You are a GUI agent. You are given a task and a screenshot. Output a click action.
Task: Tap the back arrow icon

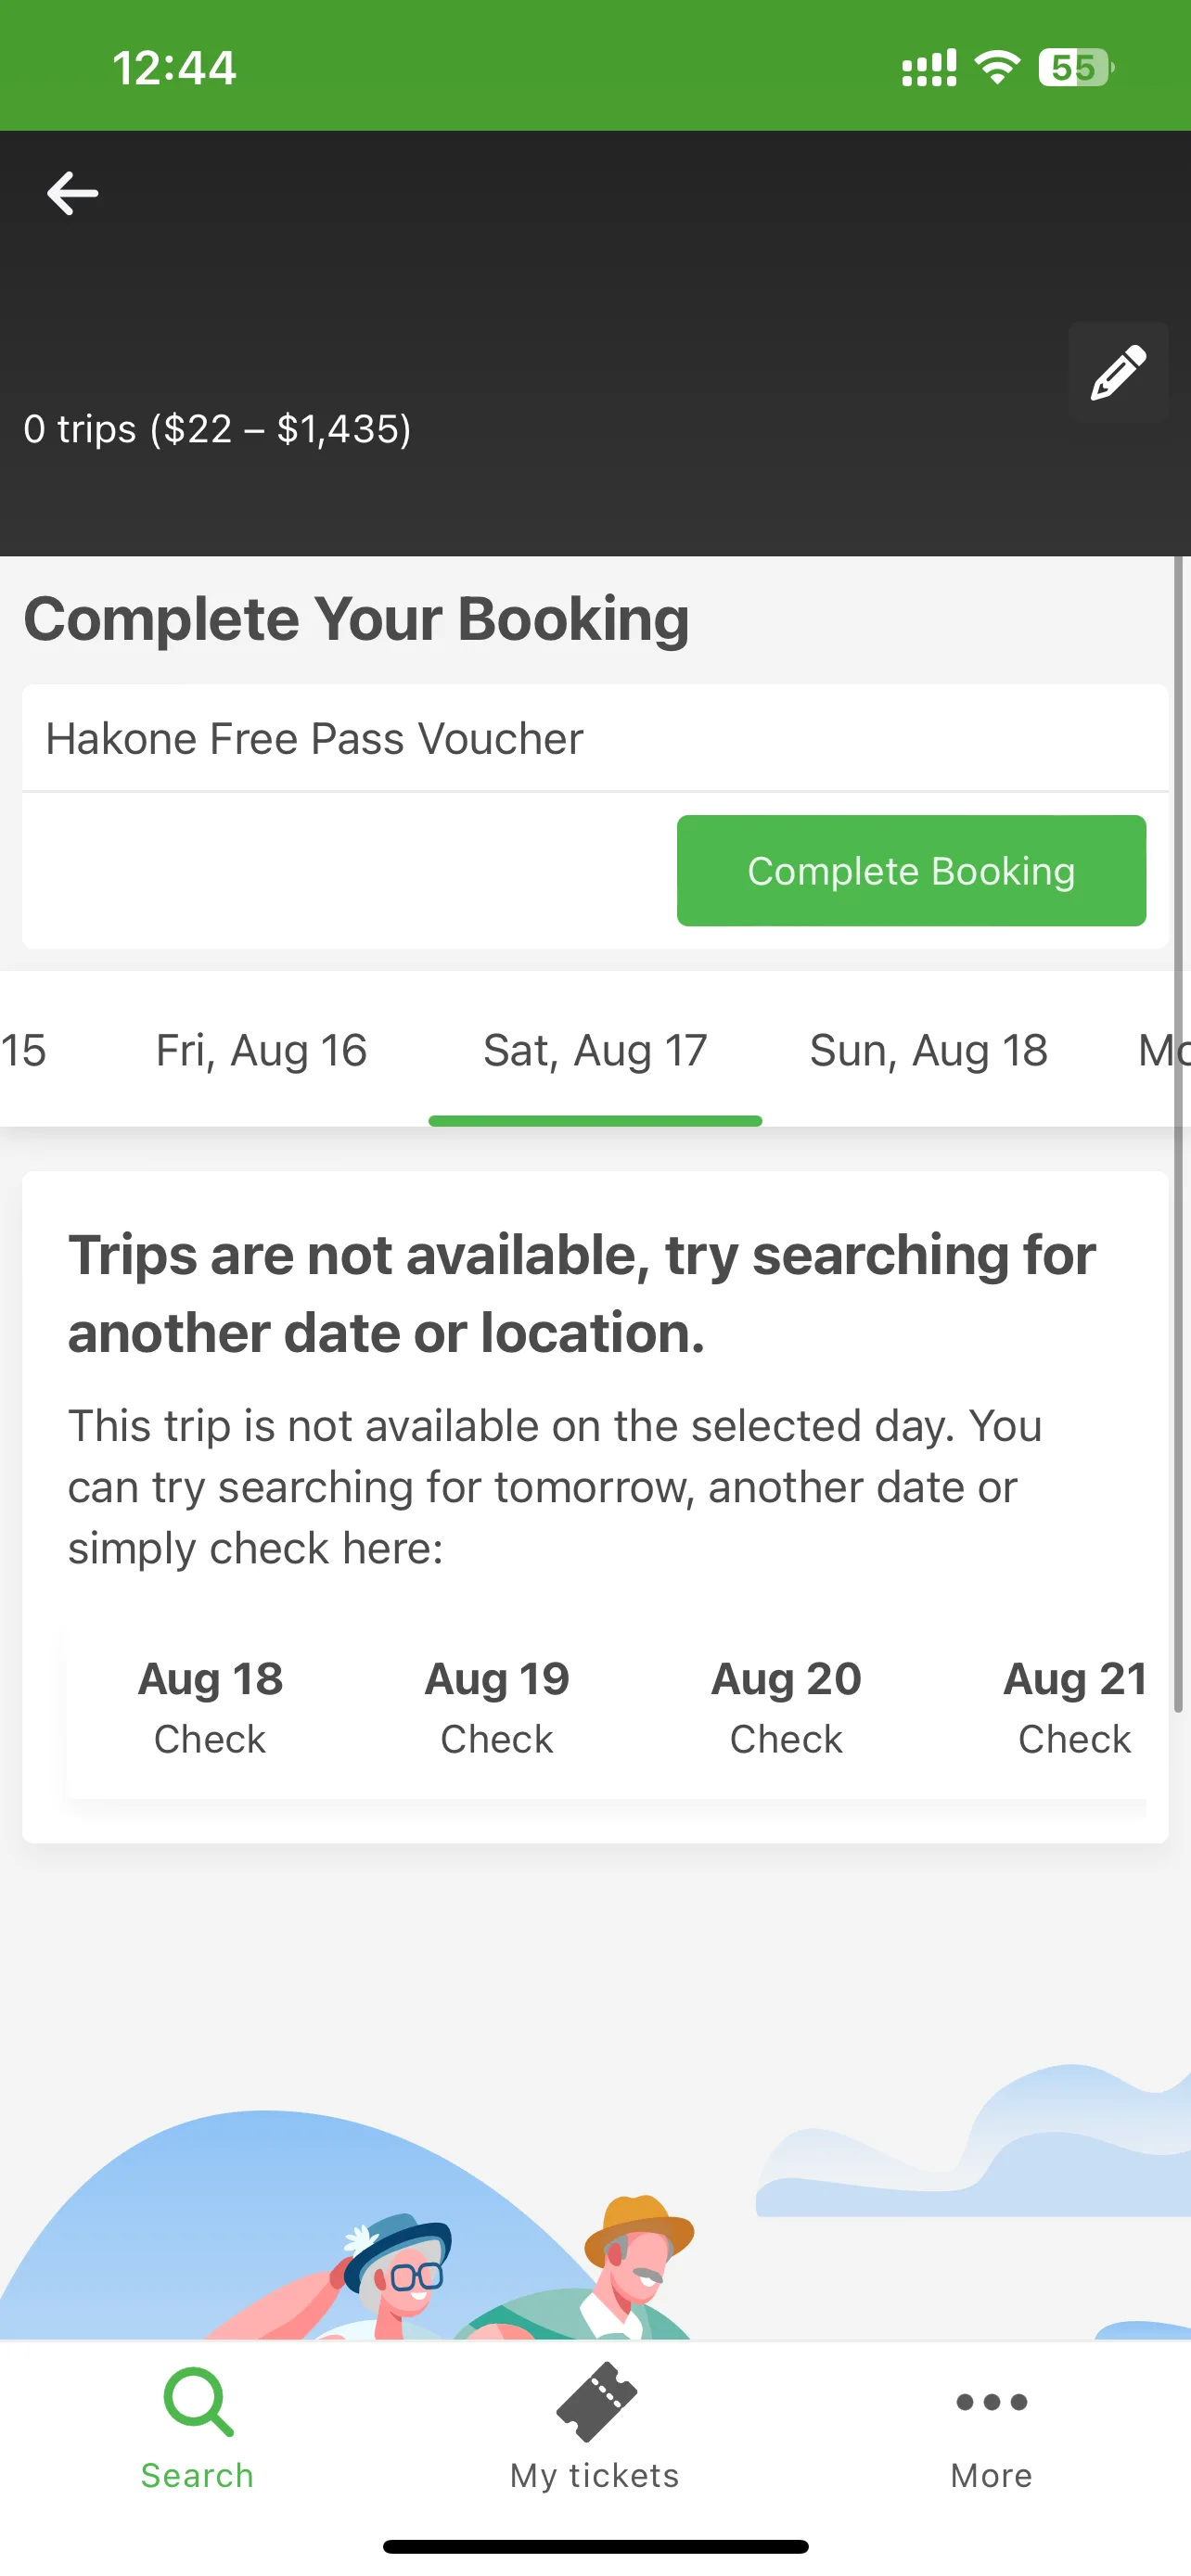click(72, 193)
